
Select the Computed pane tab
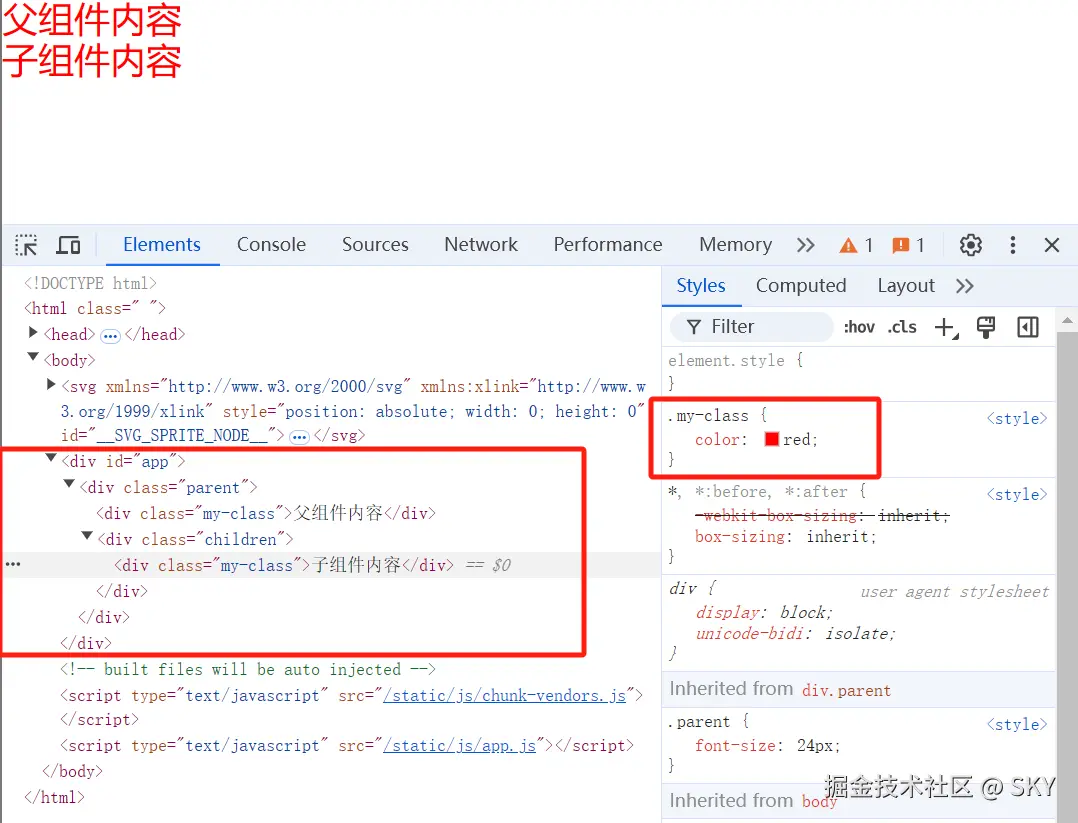pyautogui.click(x=801, y=286)
